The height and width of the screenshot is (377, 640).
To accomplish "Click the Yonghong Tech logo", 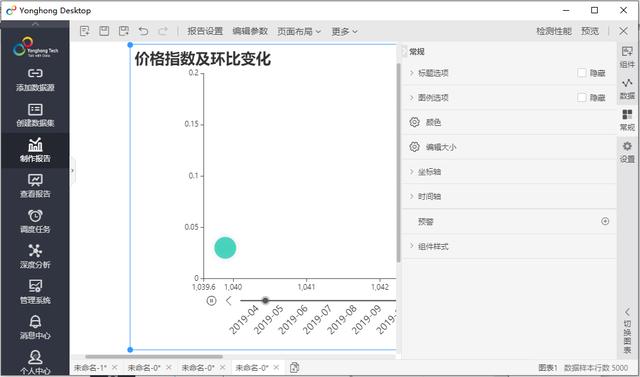I will point(35,47).
